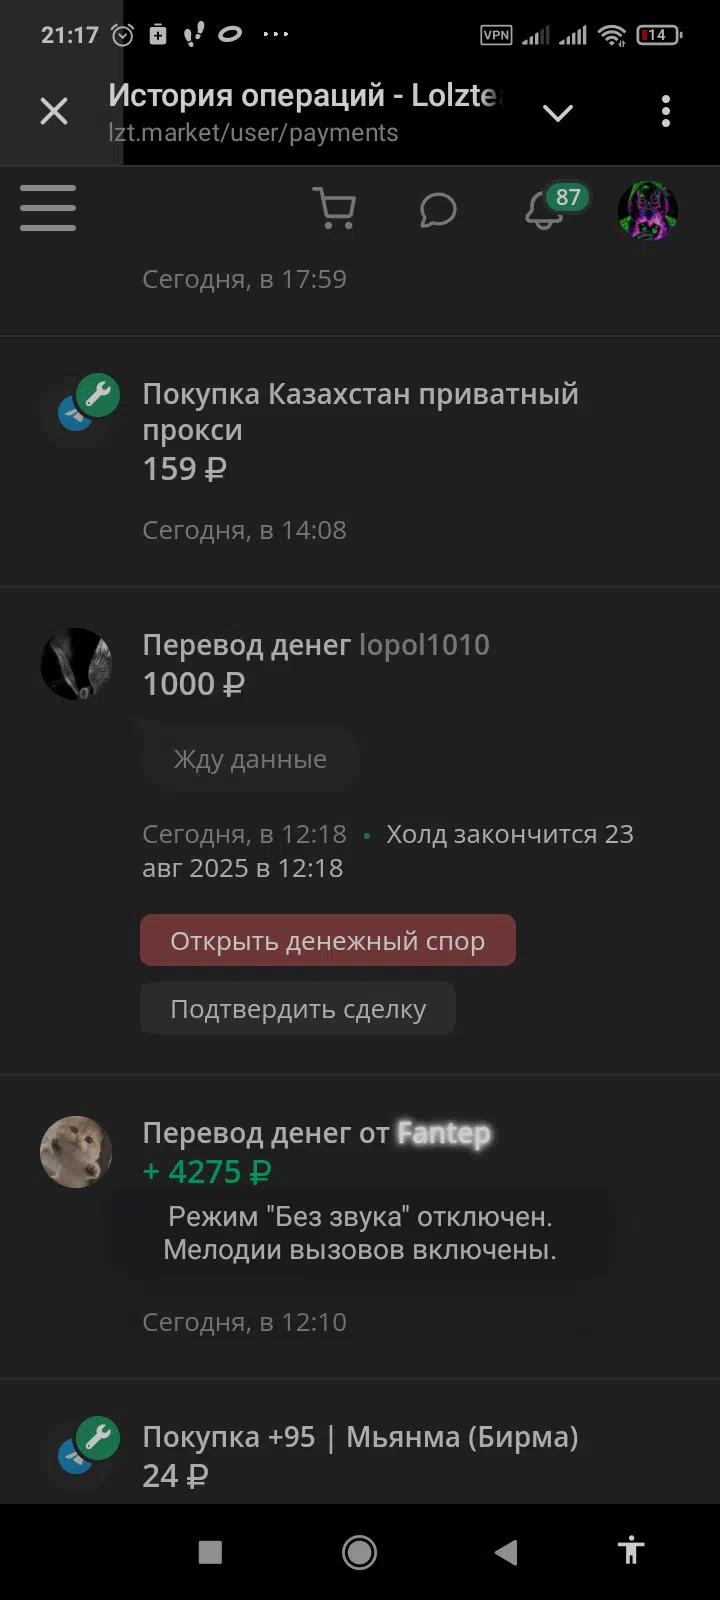Open the blurred sender name after Перевод денег от
The height and width of the screenshot is (1600, 720).
click(444, 1133)
